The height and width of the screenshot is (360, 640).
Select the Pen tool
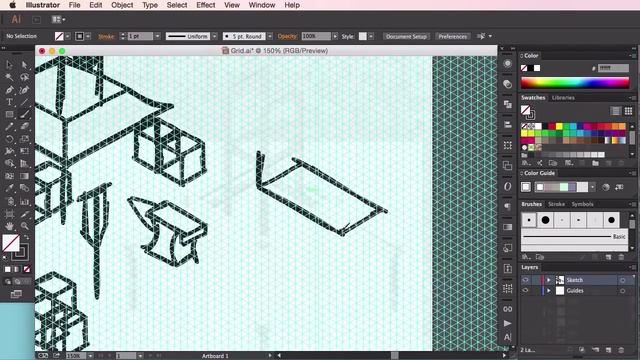9,89
